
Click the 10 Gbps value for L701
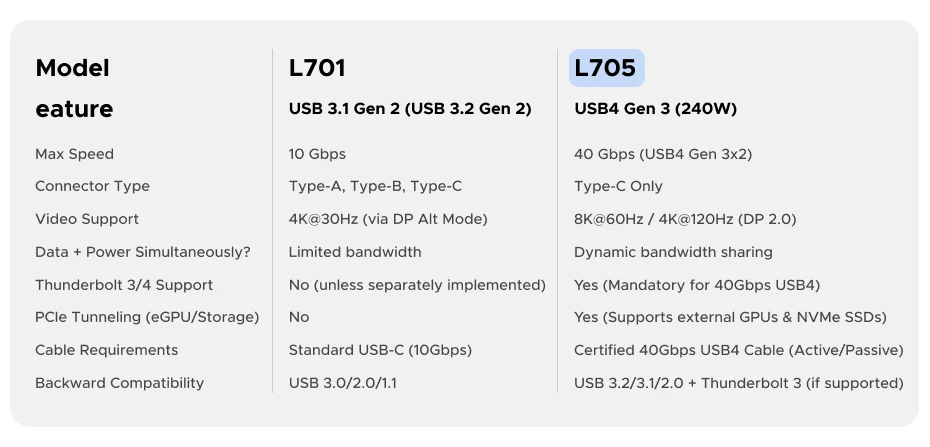coord(317,154)
